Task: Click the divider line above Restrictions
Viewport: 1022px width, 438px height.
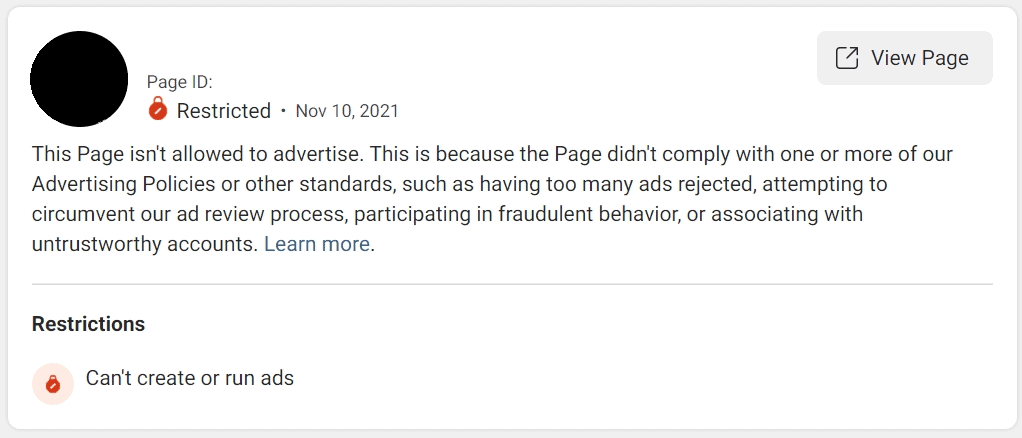Action: [512, 284]
